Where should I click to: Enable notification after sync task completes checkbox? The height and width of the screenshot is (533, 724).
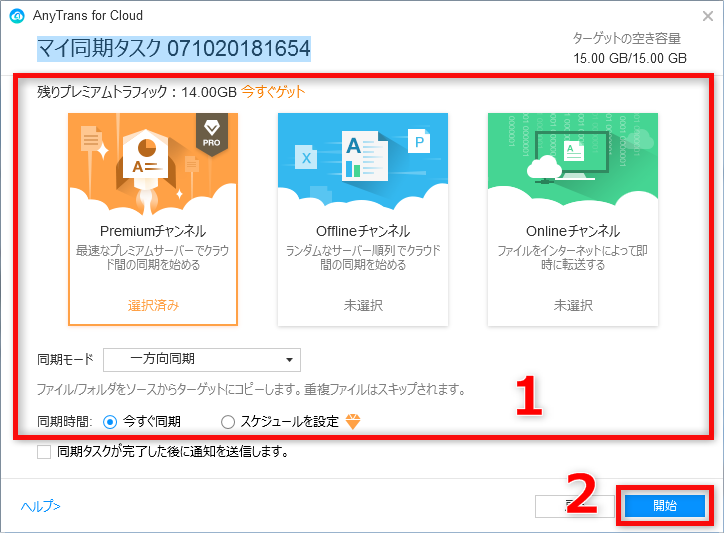click(x=44, y=452)
